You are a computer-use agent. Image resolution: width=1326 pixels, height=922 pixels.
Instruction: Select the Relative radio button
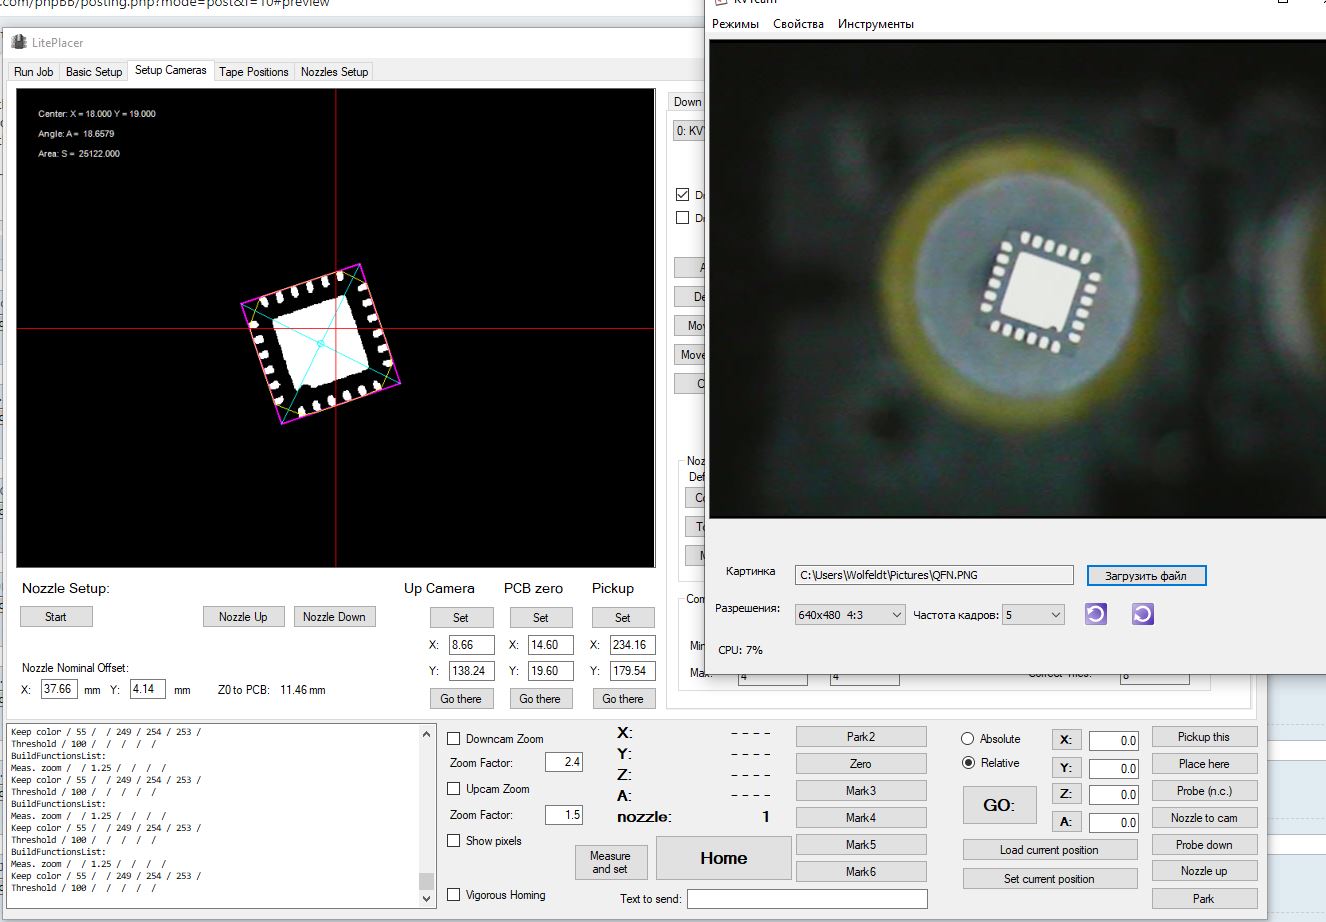967,763
